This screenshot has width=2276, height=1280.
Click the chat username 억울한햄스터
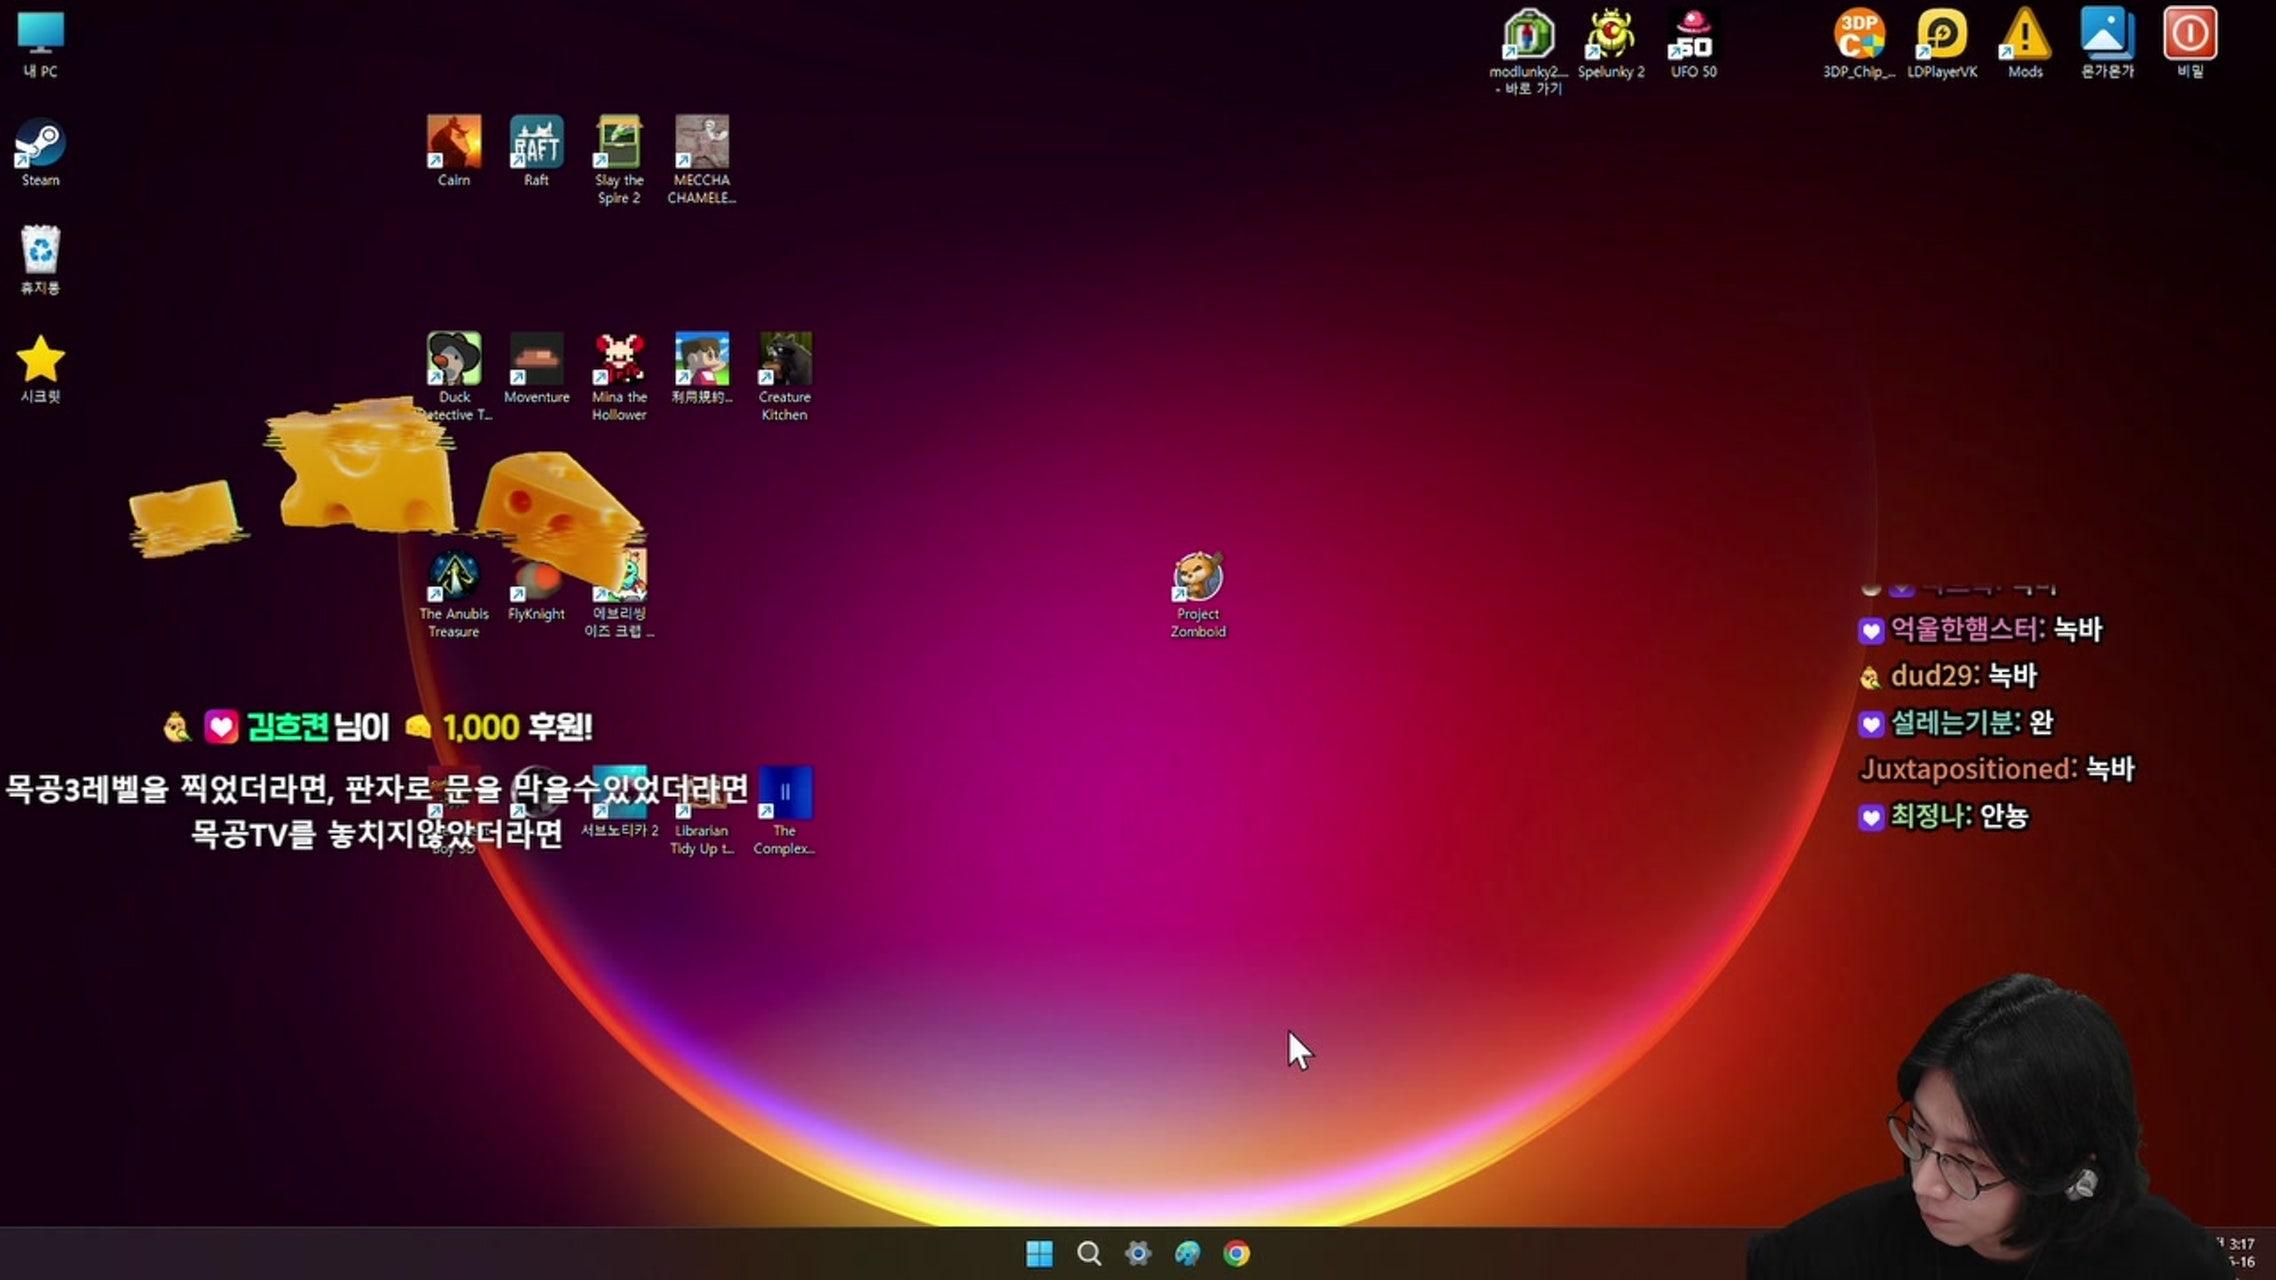pyautogui.click(x=1967, y=629)
